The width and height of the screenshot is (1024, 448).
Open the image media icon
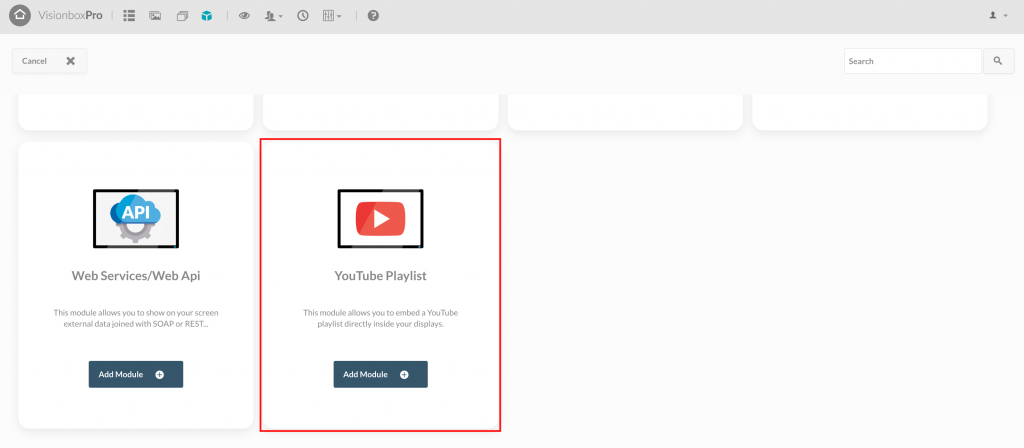[x=155, y=15]
